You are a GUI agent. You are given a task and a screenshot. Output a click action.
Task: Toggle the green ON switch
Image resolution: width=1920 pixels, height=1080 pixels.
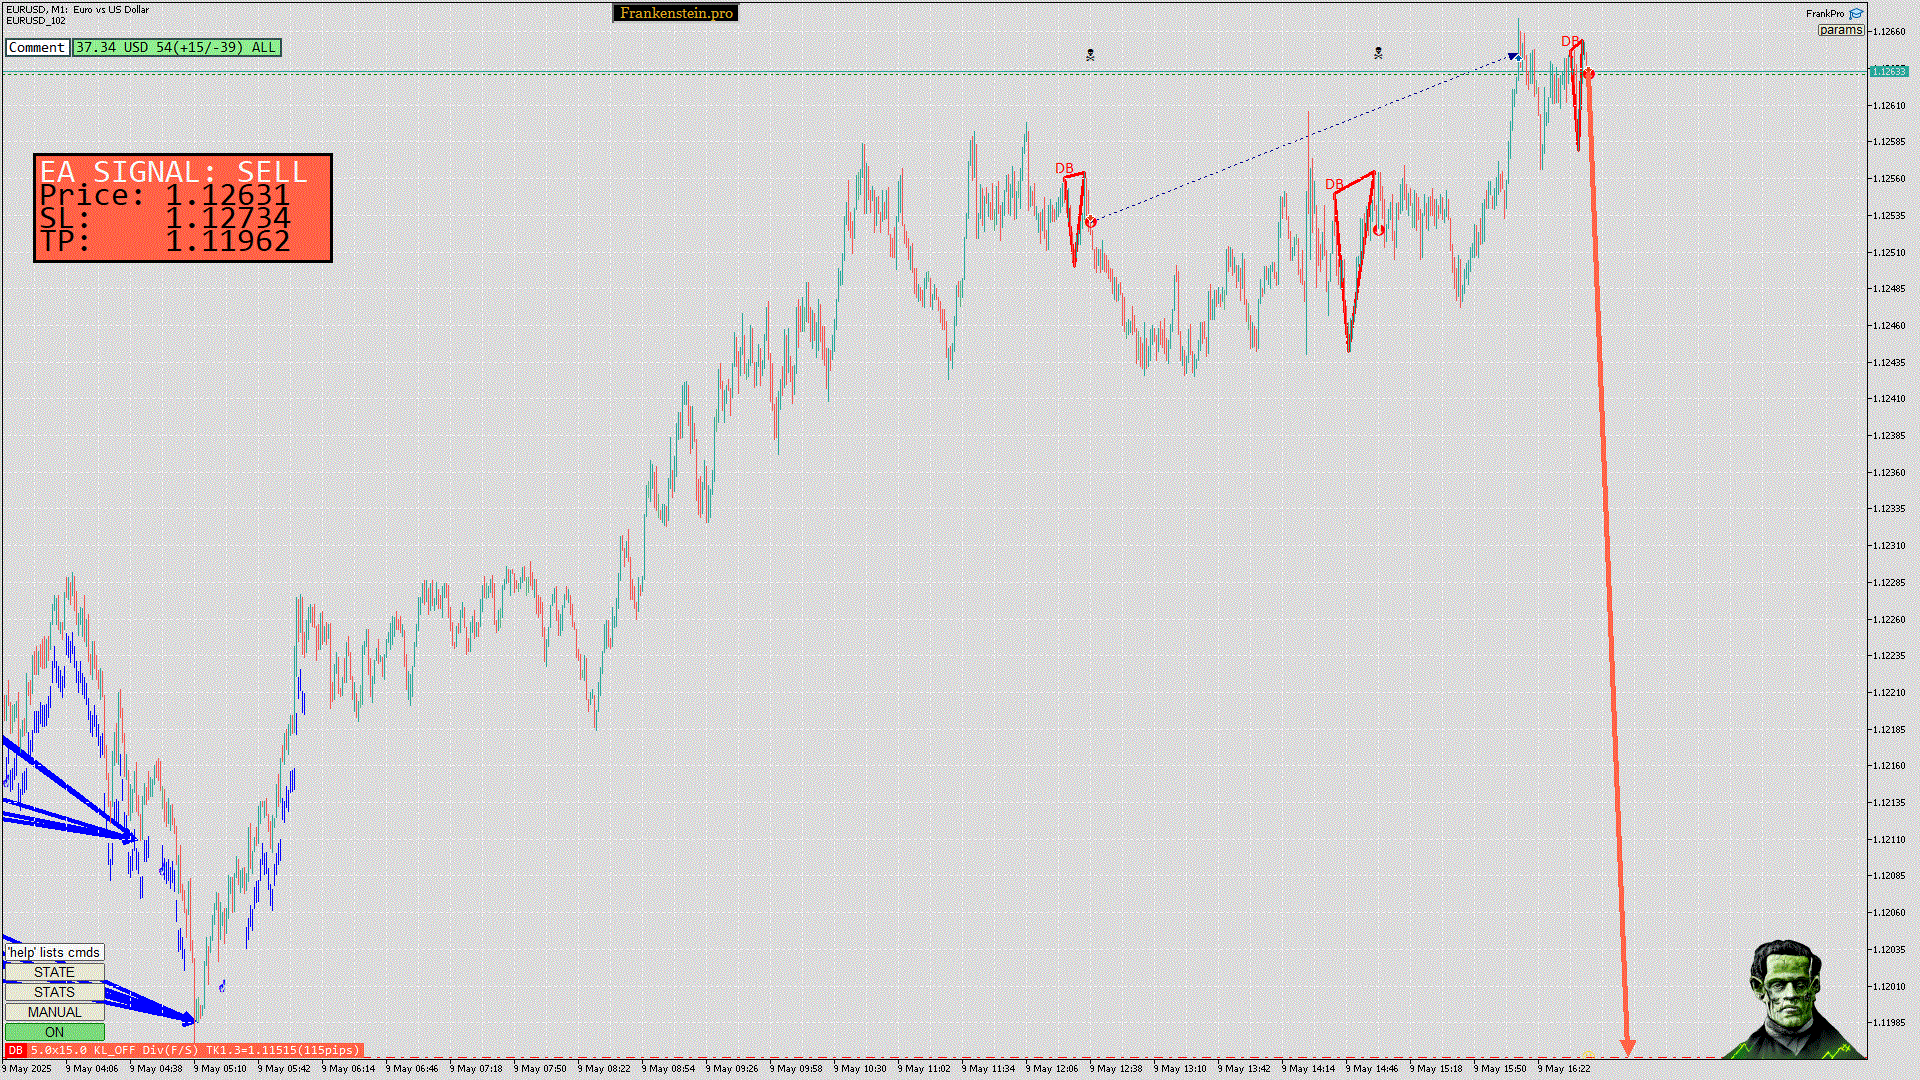pos(54,1032)
